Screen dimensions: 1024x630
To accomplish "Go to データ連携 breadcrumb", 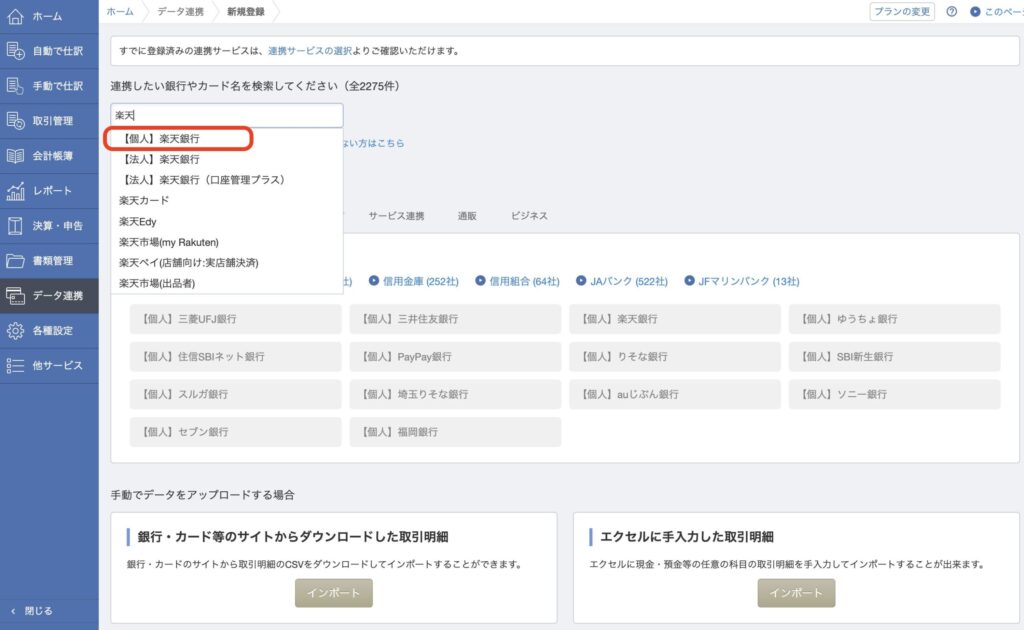I will (x=180, y=12).
